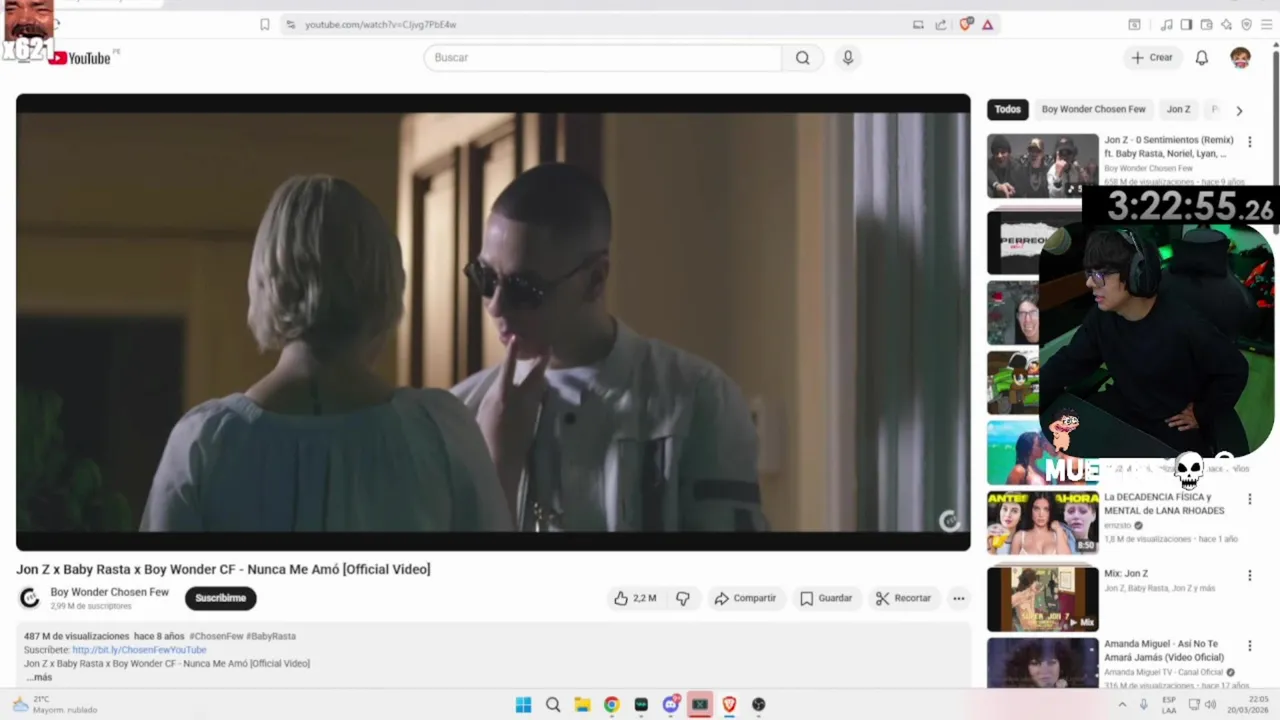
Task: Open the Brave playlist music note icon
Action: click(x=1166, y=25)
